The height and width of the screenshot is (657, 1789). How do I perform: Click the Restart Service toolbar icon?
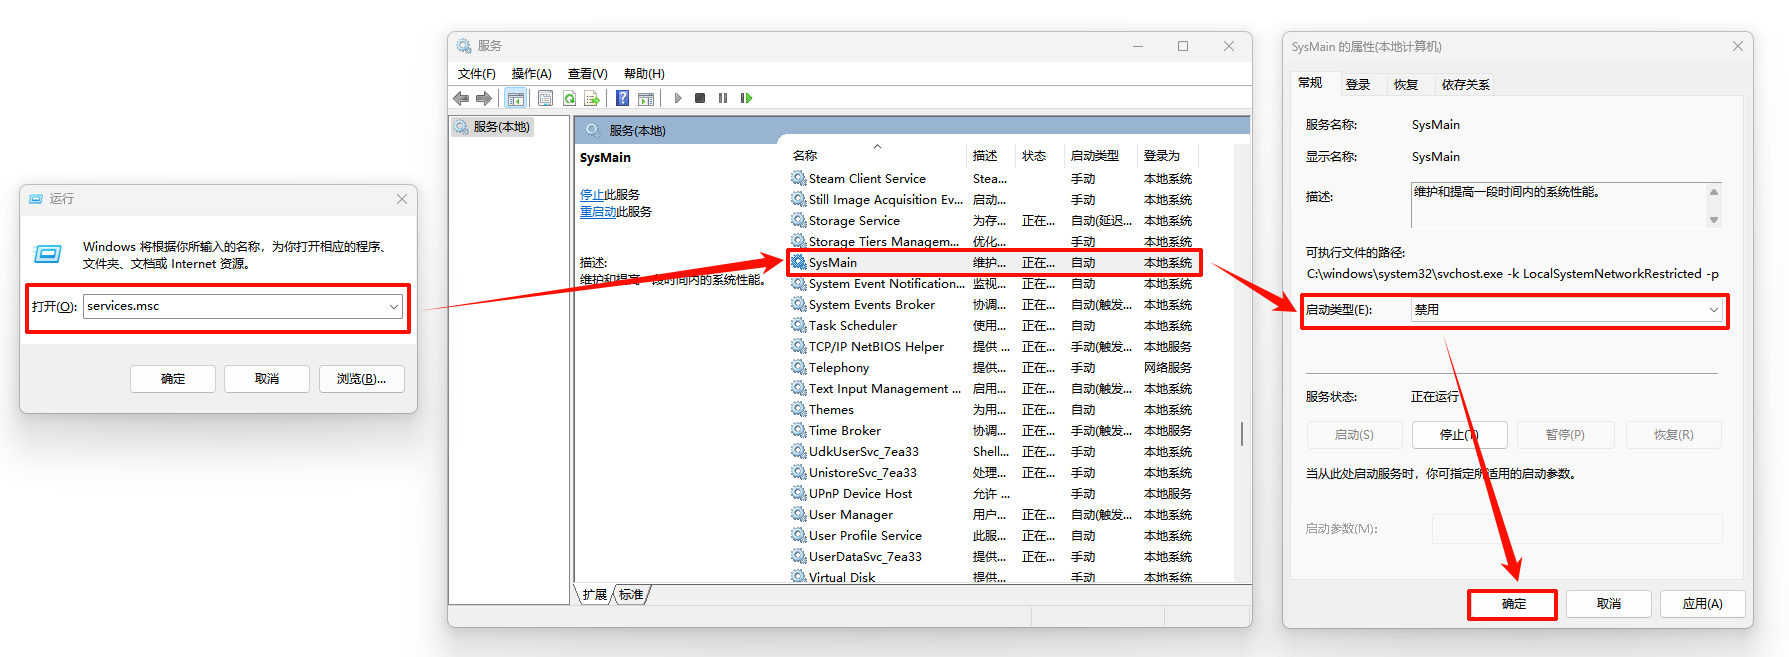[746, 98]
